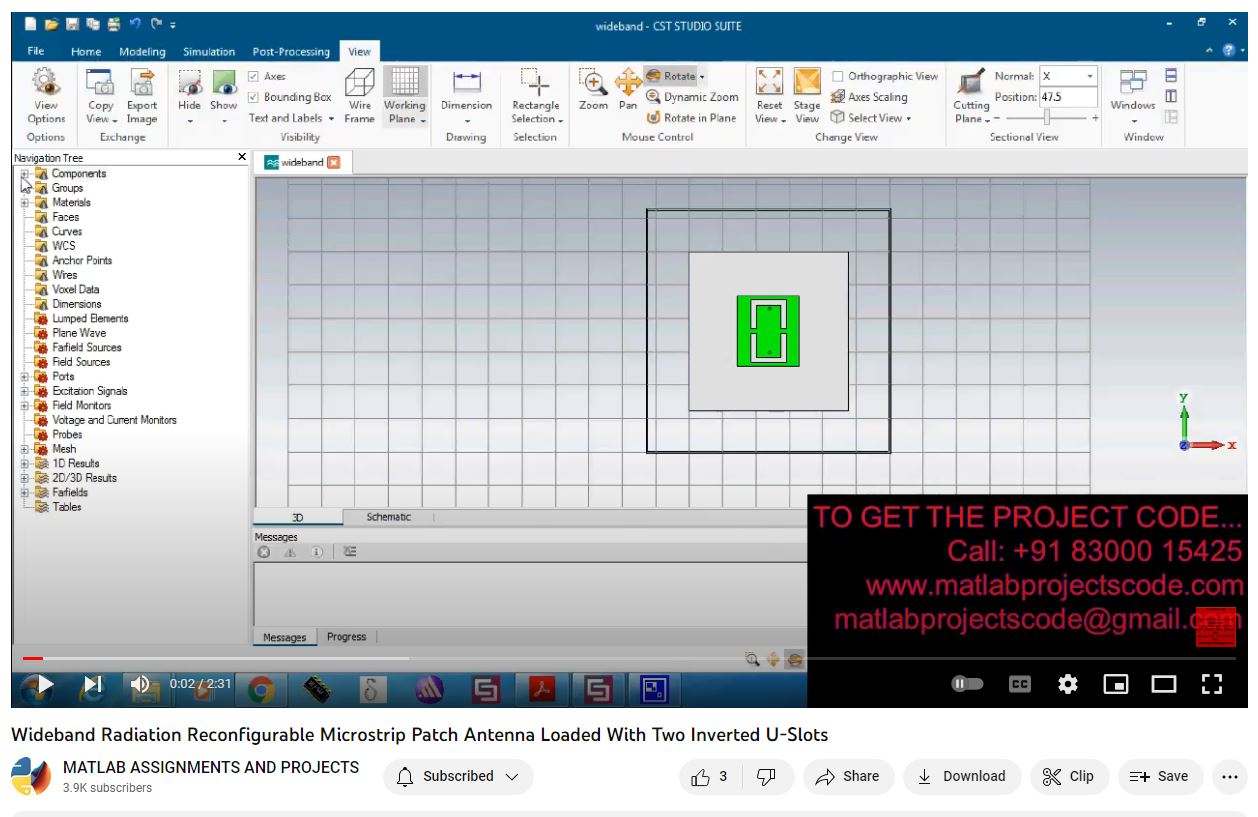Expand the Components tree node
1258x817 pixels.
[25, 174]
